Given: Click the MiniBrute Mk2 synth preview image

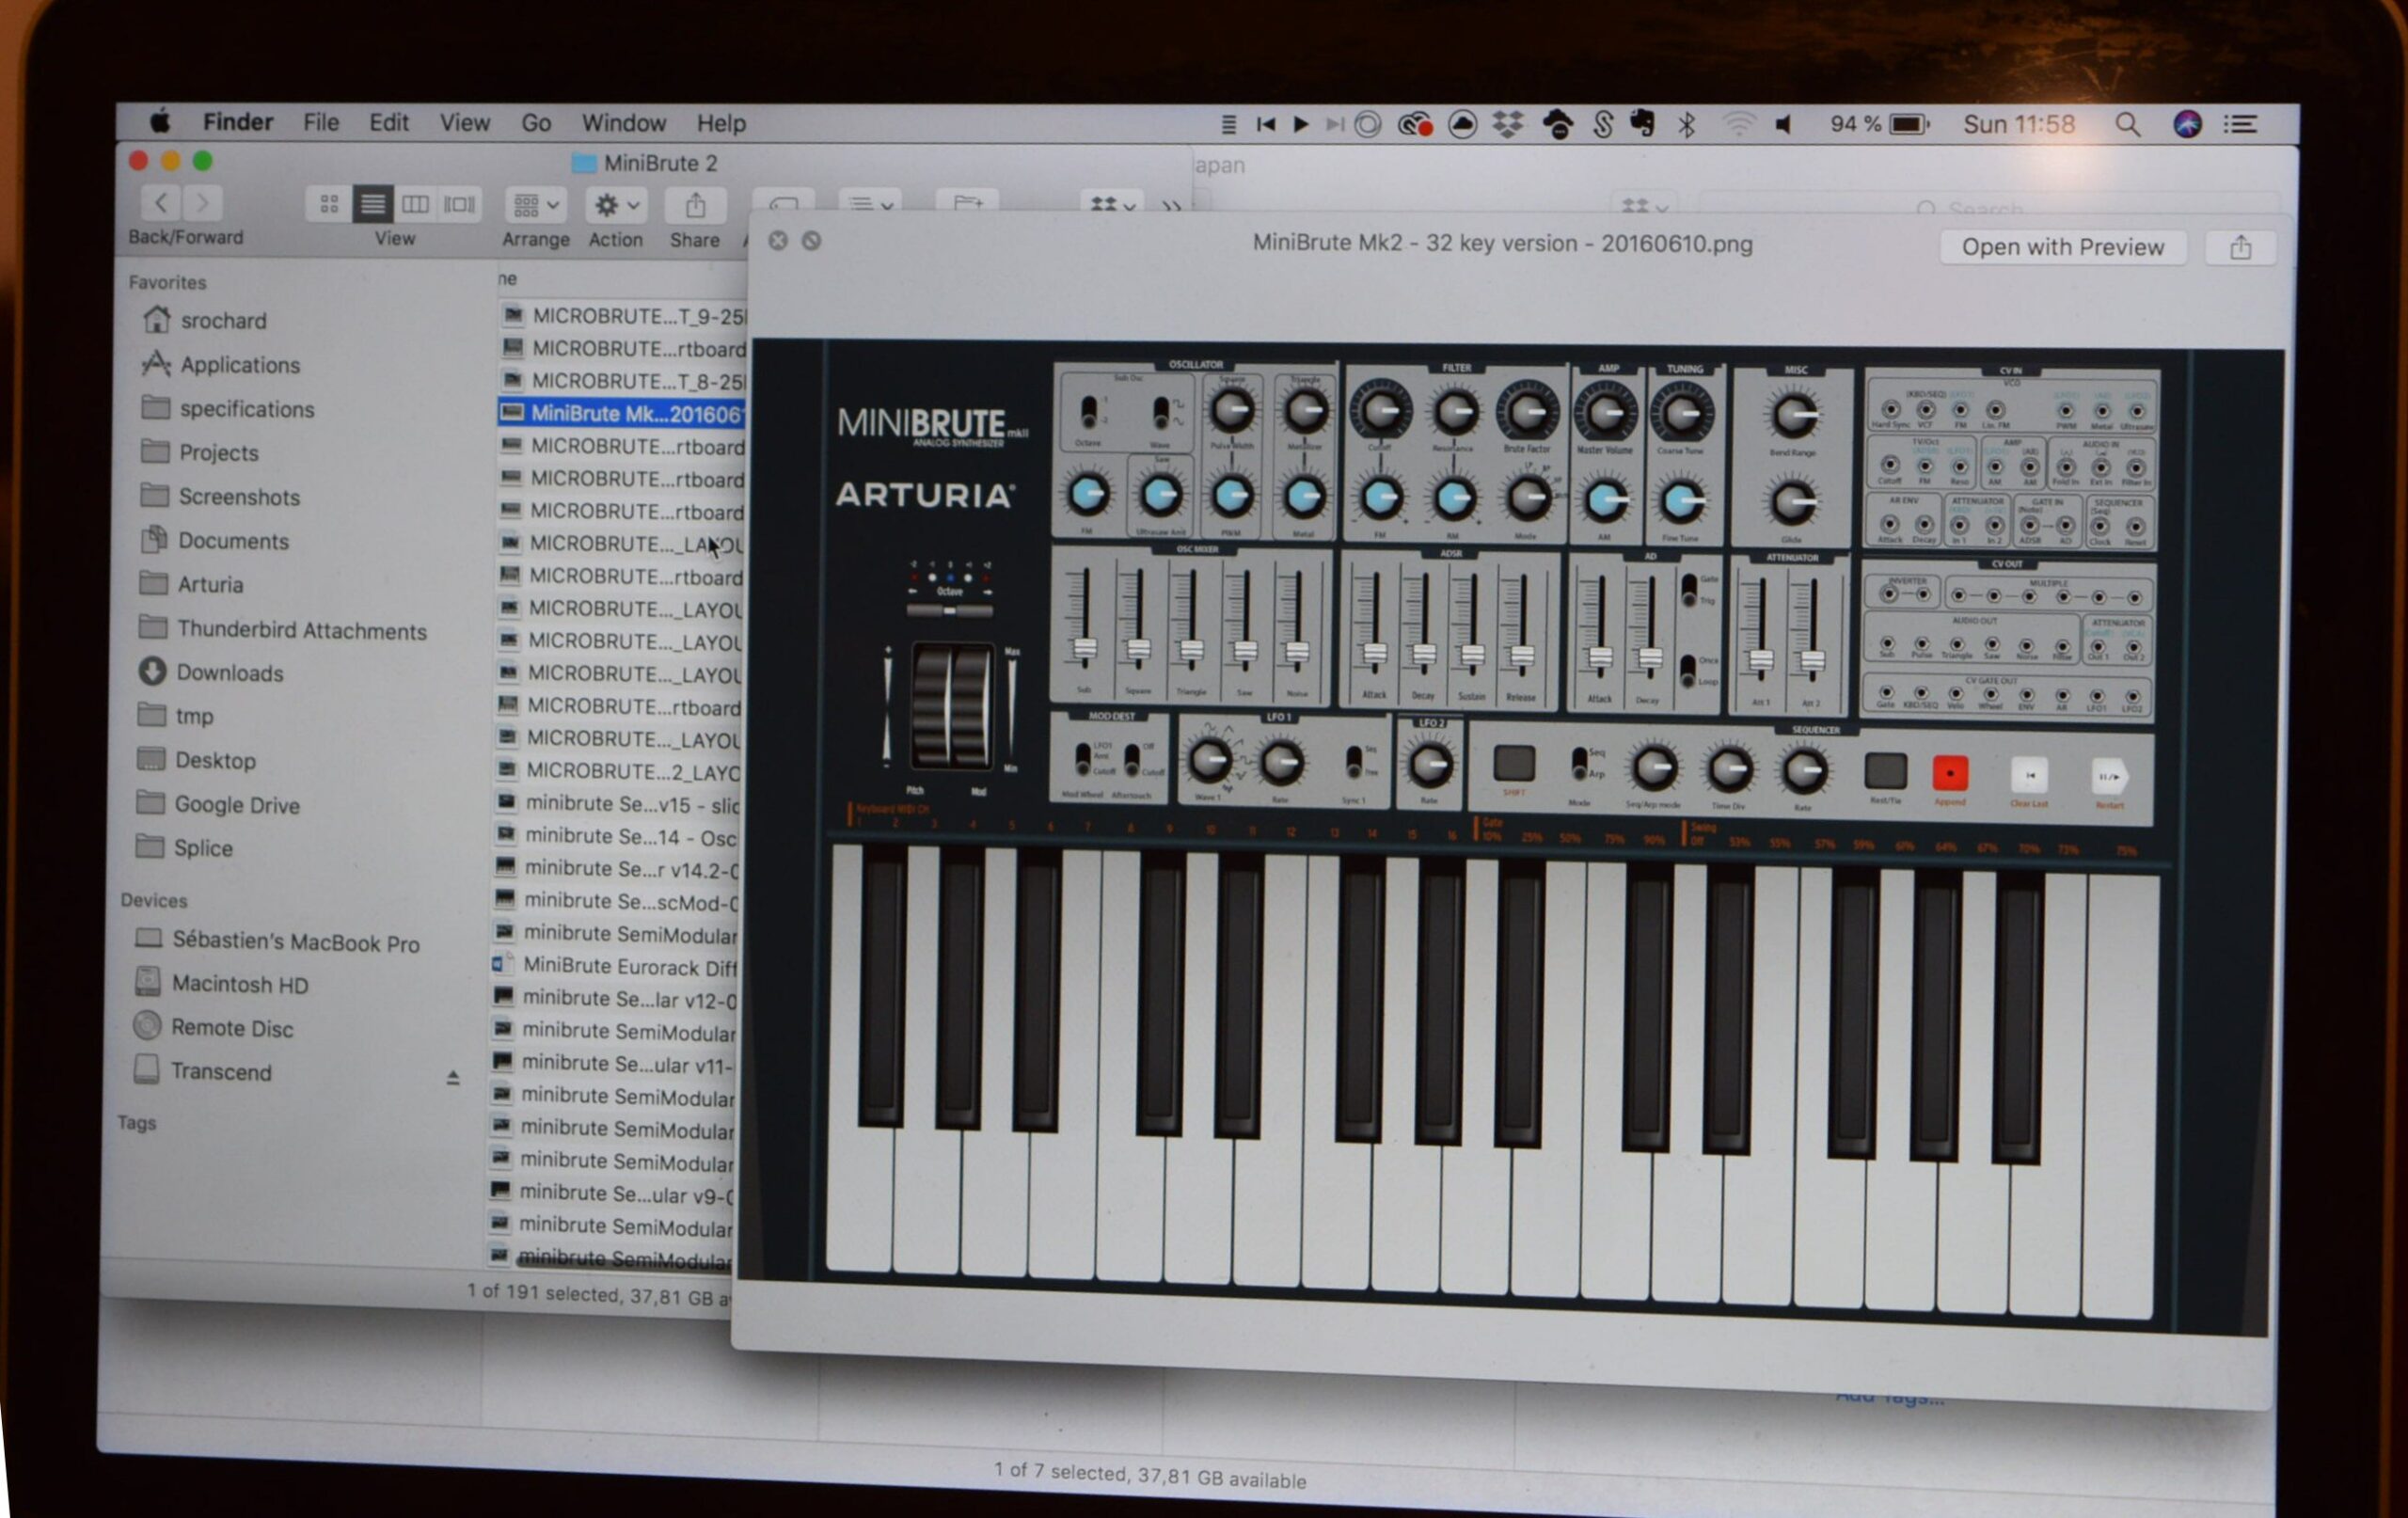Looking at the screenshot, I should (1510, 835).
